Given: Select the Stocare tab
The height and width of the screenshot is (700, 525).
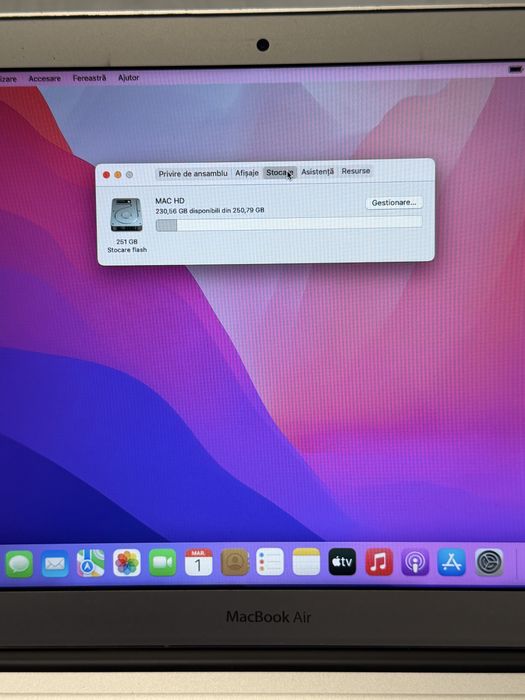Looking at the screenshot, I should pyautogui.click(x=280, y=172).
